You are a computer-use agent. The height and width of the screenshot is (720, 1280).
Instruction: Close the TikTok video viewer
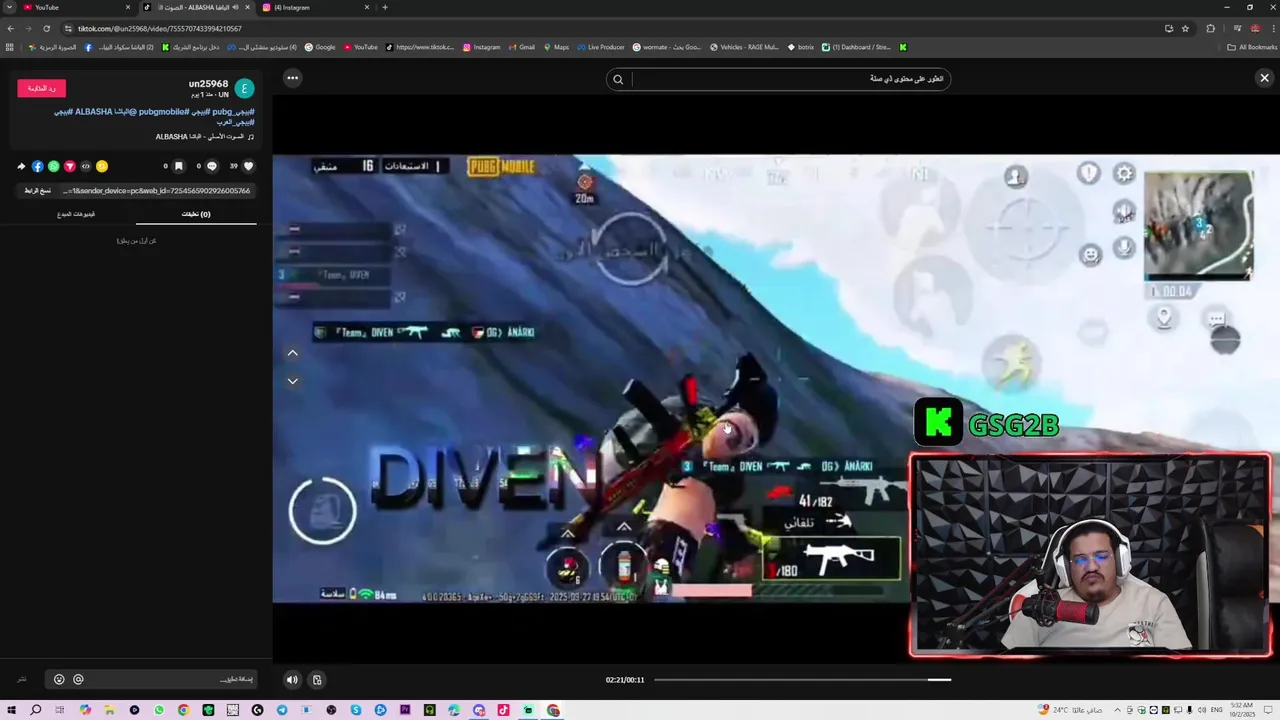pos(1264,78)
